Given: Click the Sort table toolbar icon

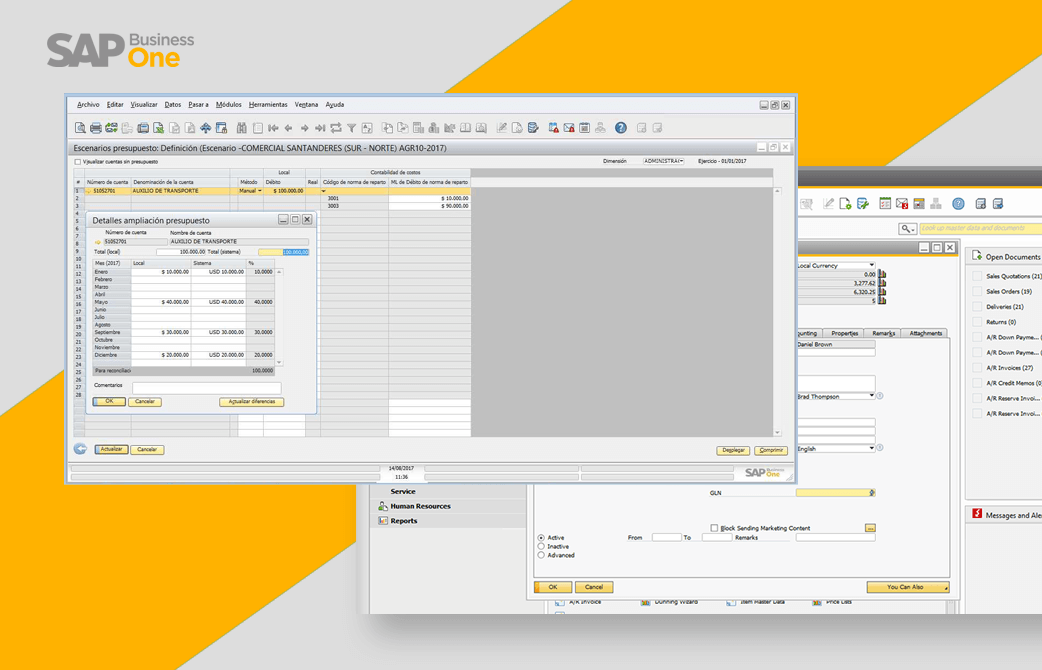Looking at the screenshot, I should [x=367, y=128].
